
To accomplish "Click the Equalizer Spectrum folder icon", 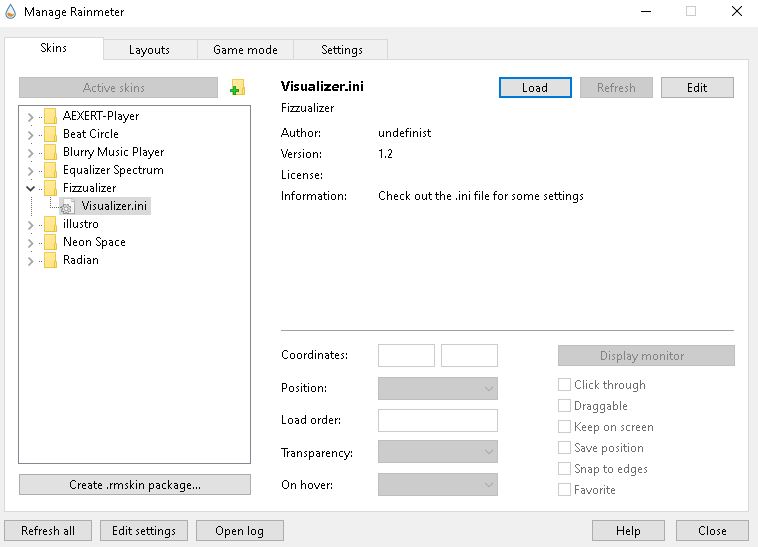I will coord(50,170).
